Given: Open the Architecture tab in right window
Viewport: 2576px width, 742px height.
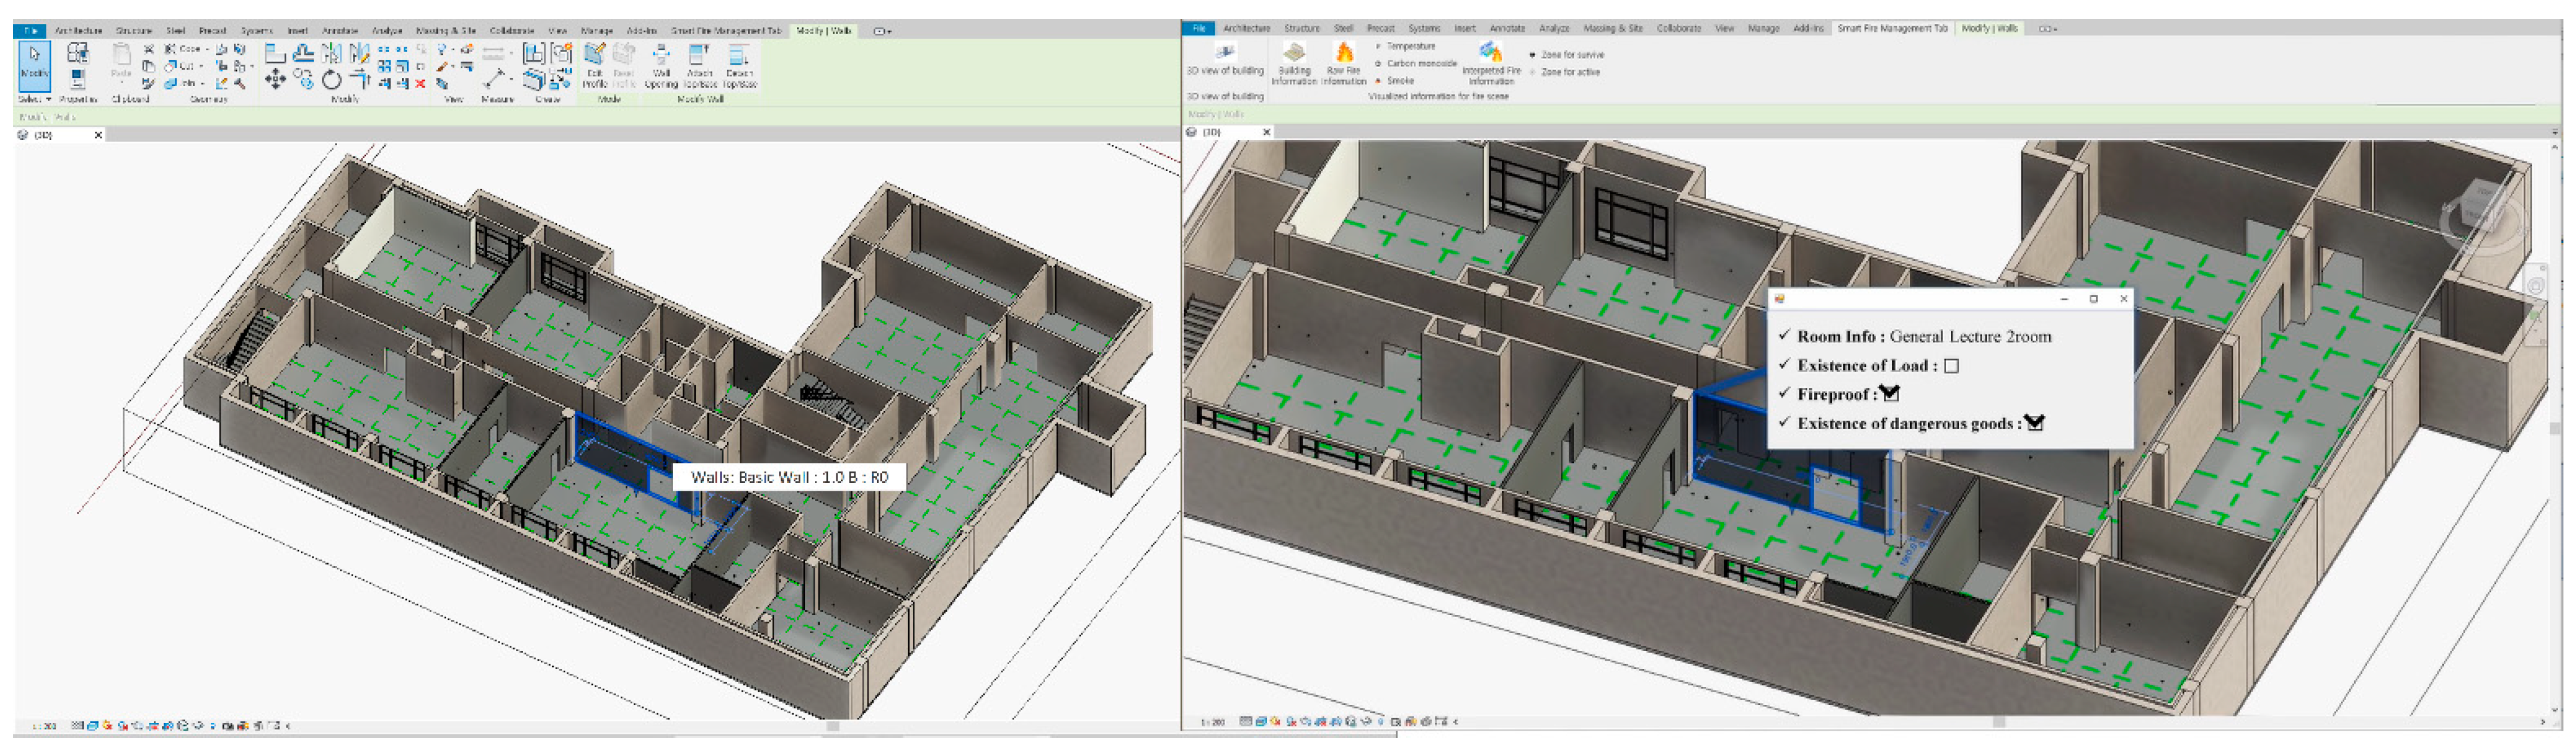Looking at the screenshot, I should tap(1246, 29).
